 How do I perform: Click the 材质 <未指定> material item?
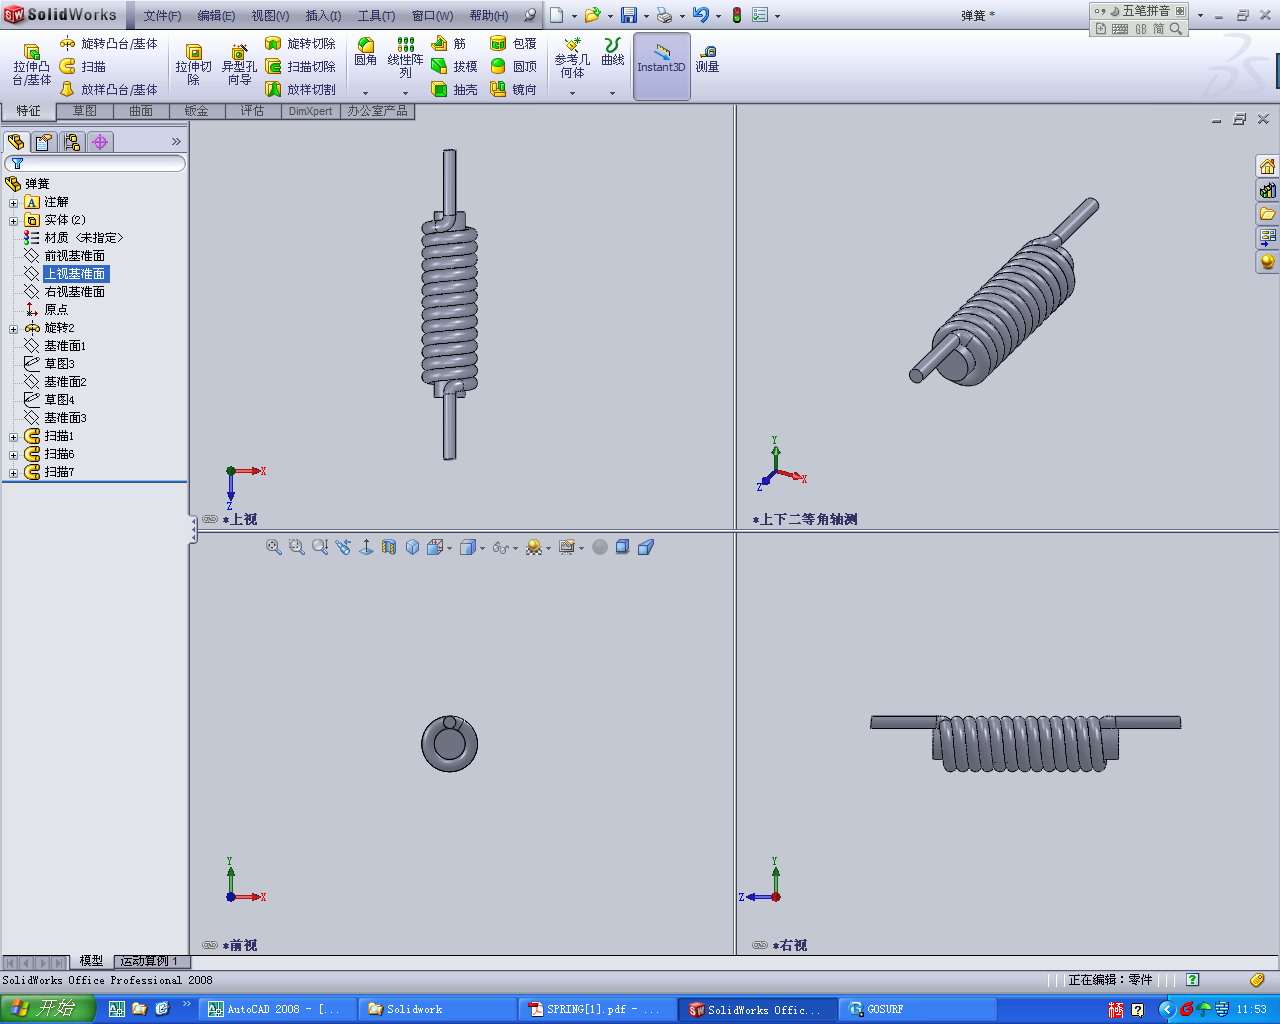coord(84,238)
